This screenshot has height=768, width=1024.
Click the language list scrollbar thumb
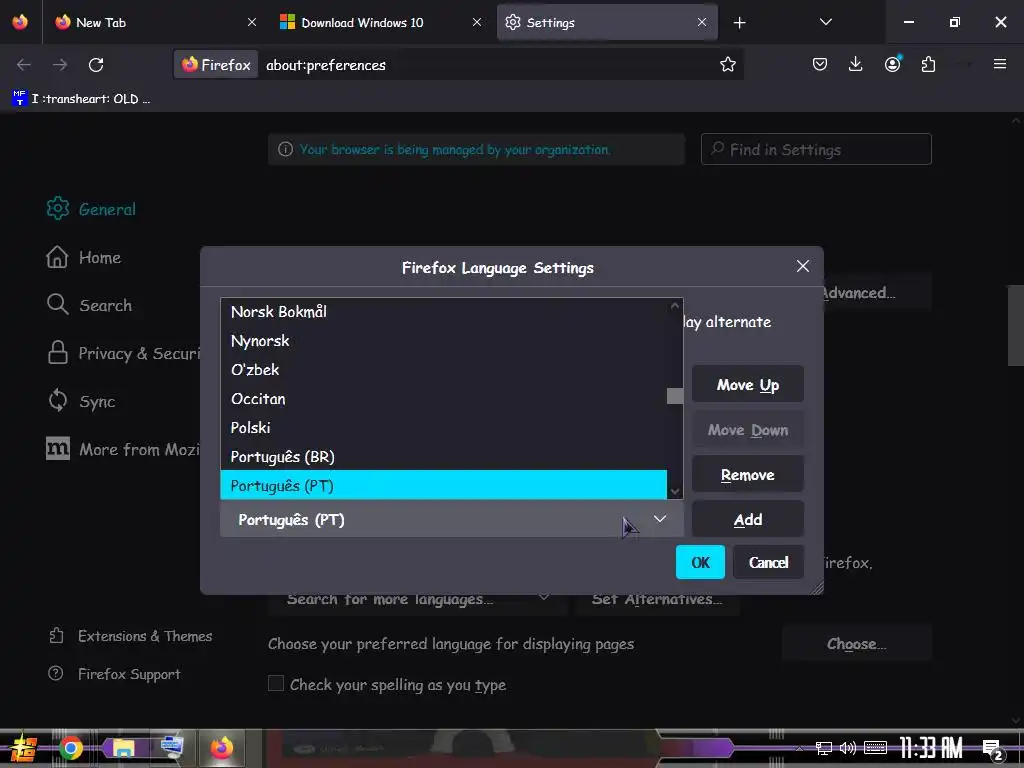click(x=675, y=396)
